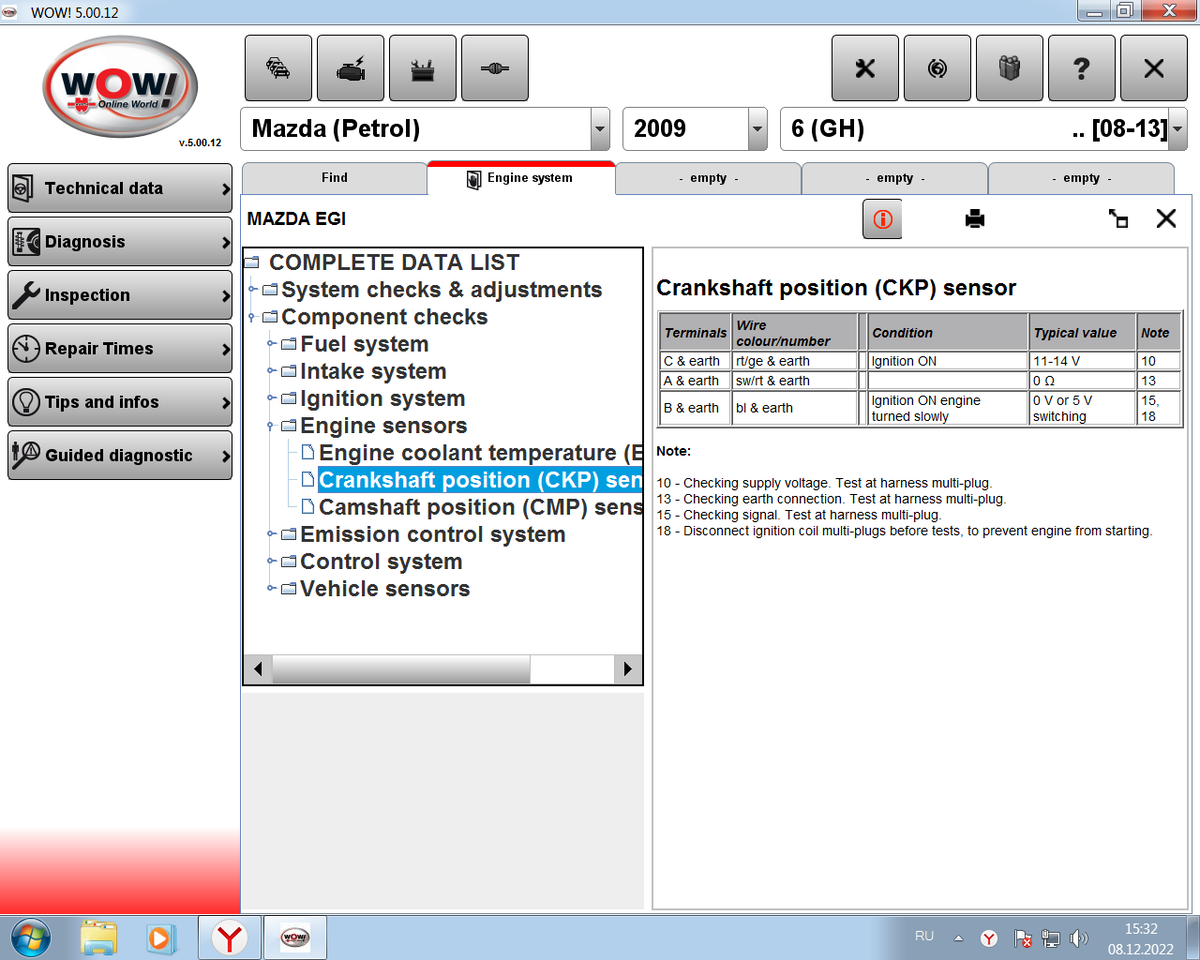
Task: Click the 'Typical value' column header
Action: point(1082,332)
